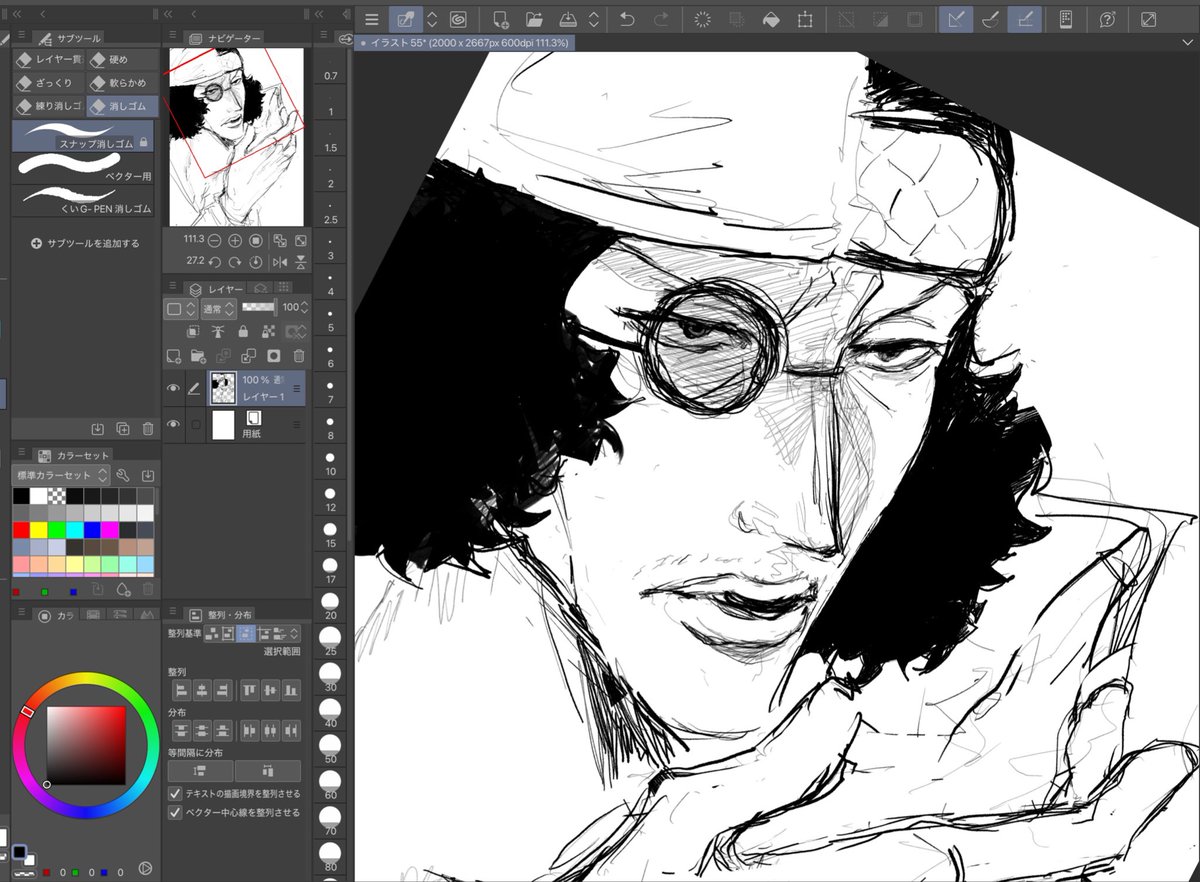Zoom in in Navigator with plus icon
Viewport: 1200px width, 882px height.
pyautogui.click(x=235, y=241)
